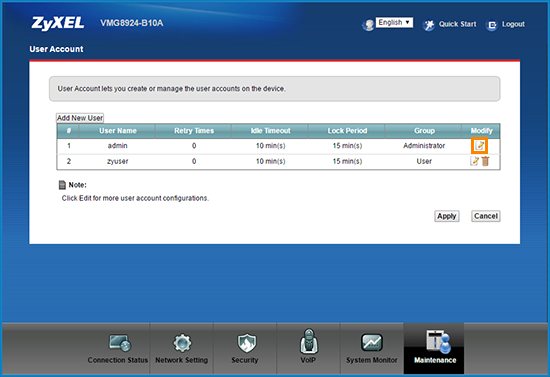Click the Group column header
Viewport: 550px width, 377px height.
pyautogui.click(x=424, y=131)
